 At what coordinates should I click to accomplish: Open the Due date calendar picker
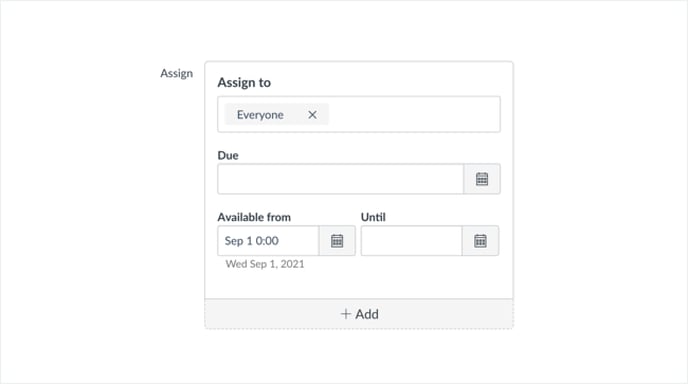[x=482, y=179]
